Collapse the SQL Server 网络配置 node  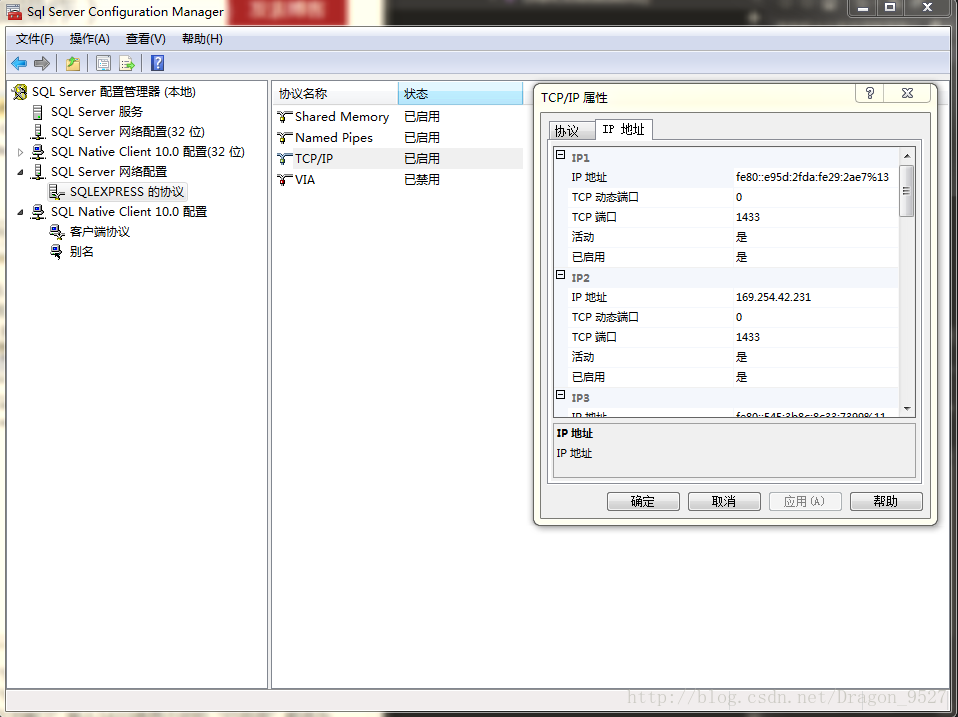[x=20, y=172]
